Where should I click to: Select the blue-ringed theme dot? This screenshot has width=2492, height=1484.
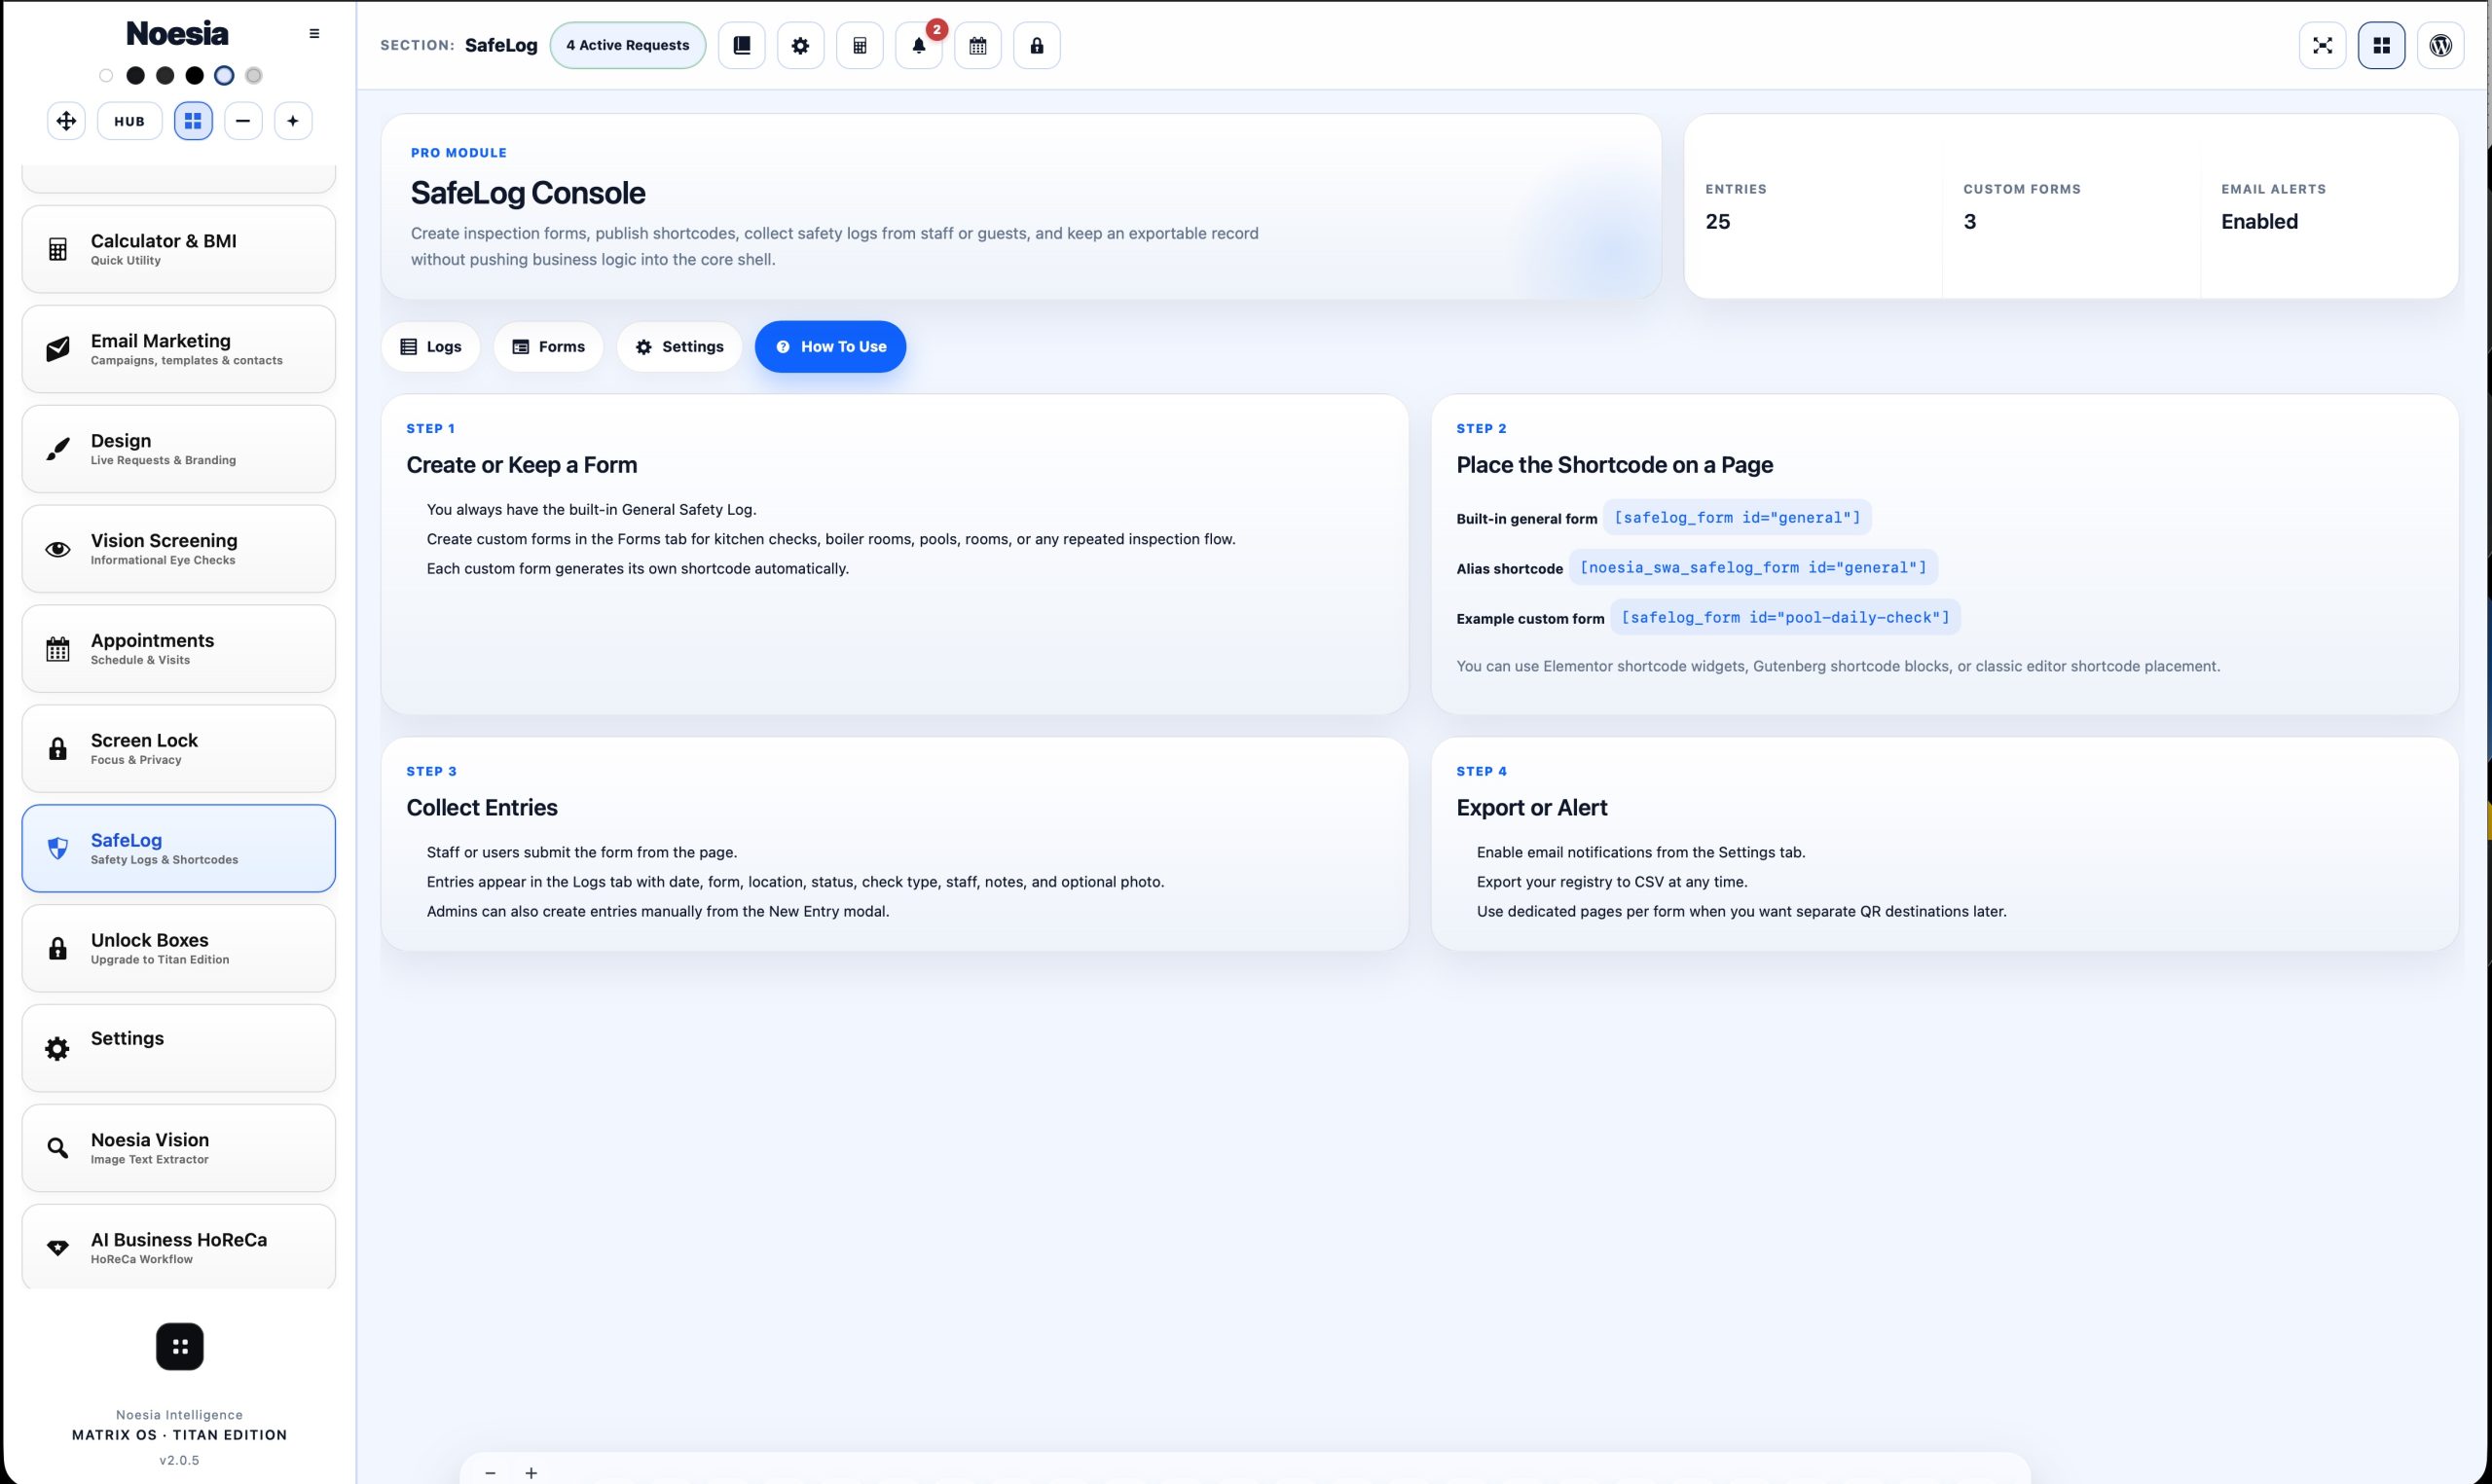[x=224, y=75]
